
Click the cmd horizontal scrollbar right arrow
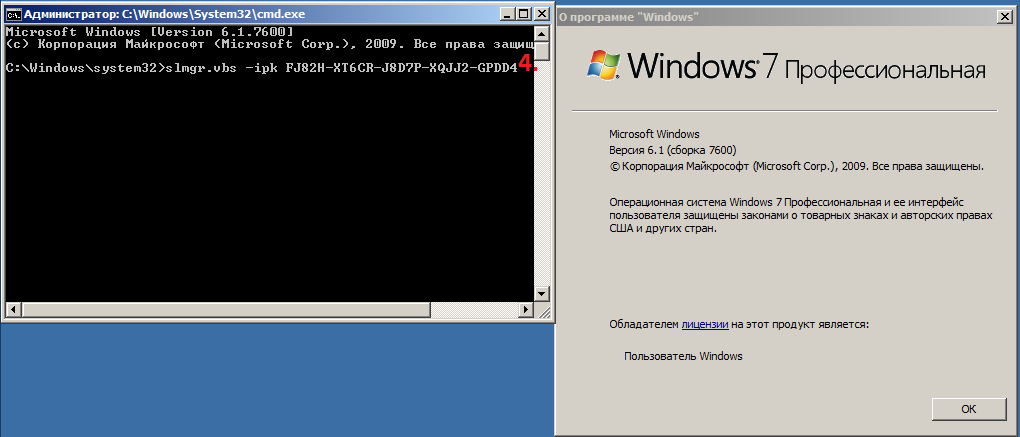(x=526, y=309)
